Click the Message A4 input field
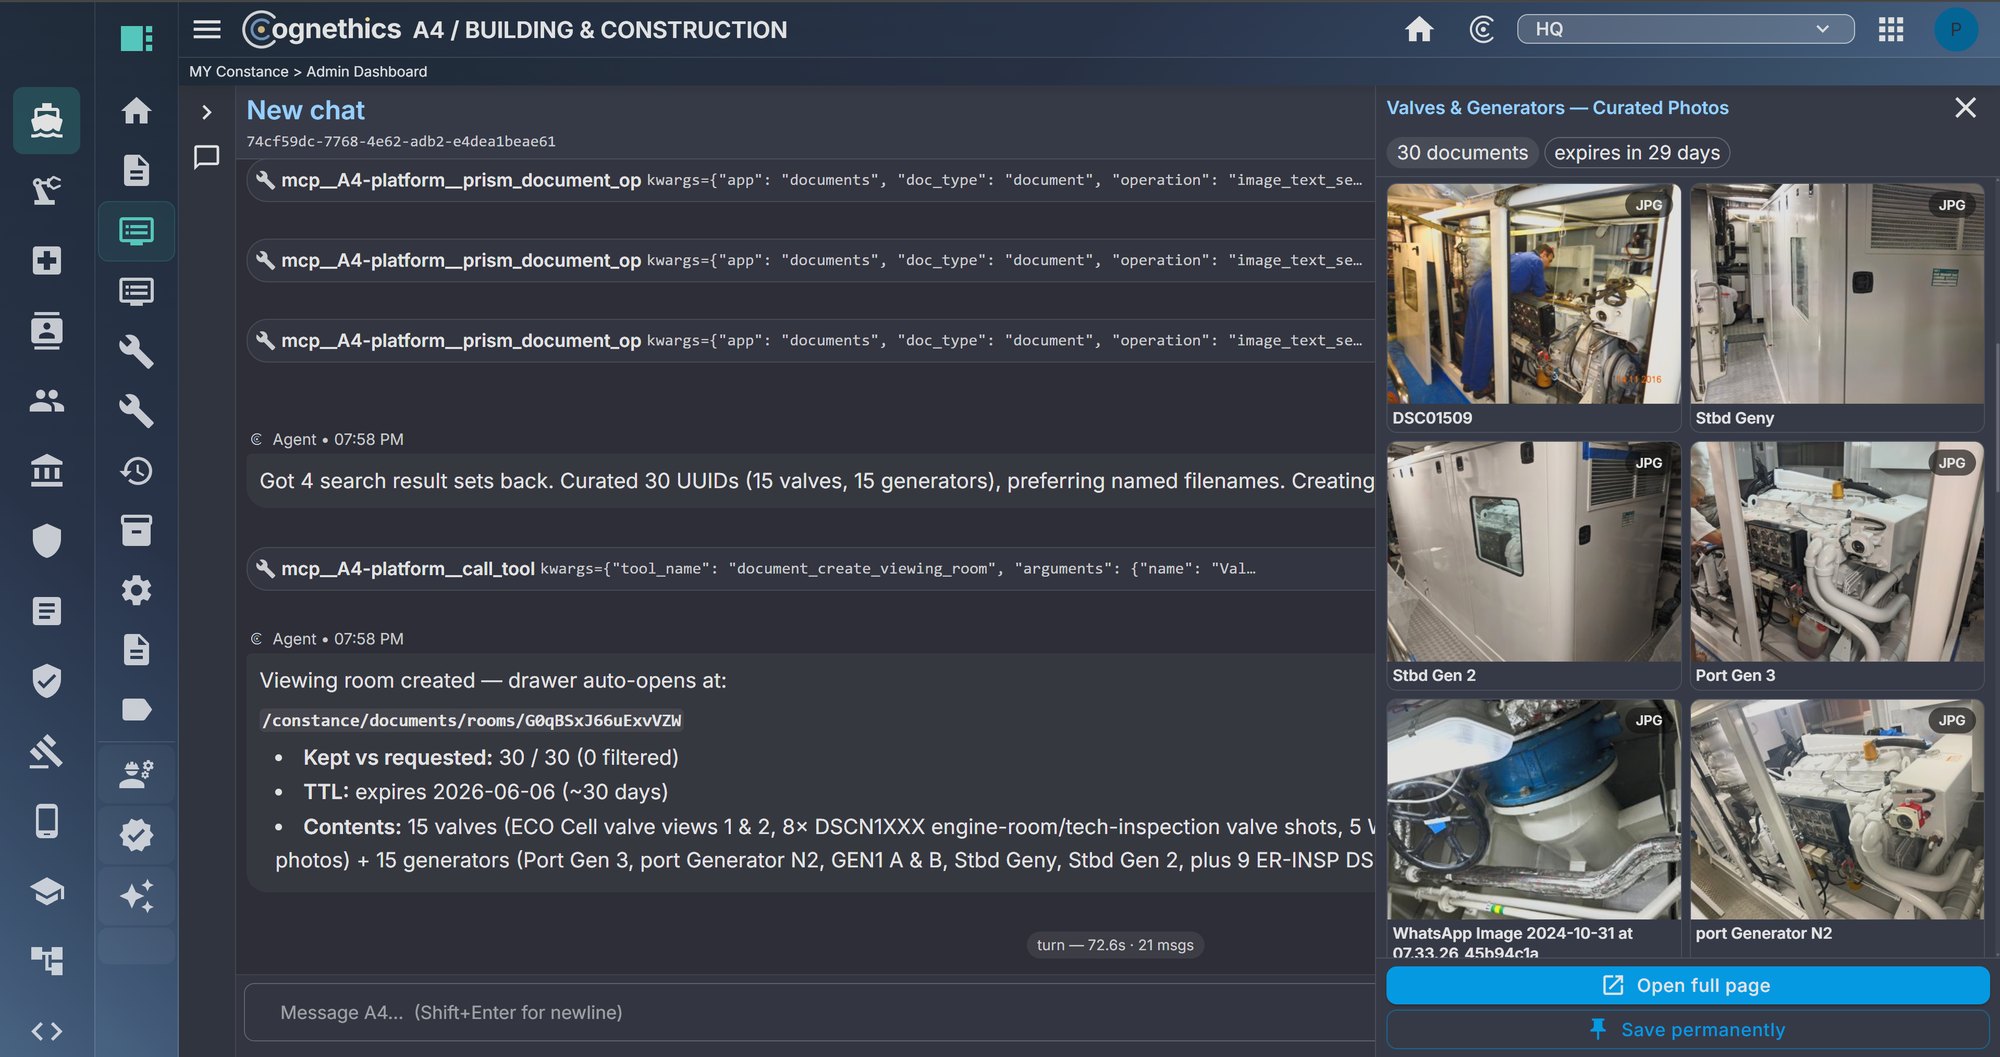Viewport: 2000px width, 1057px height. 810,1012
